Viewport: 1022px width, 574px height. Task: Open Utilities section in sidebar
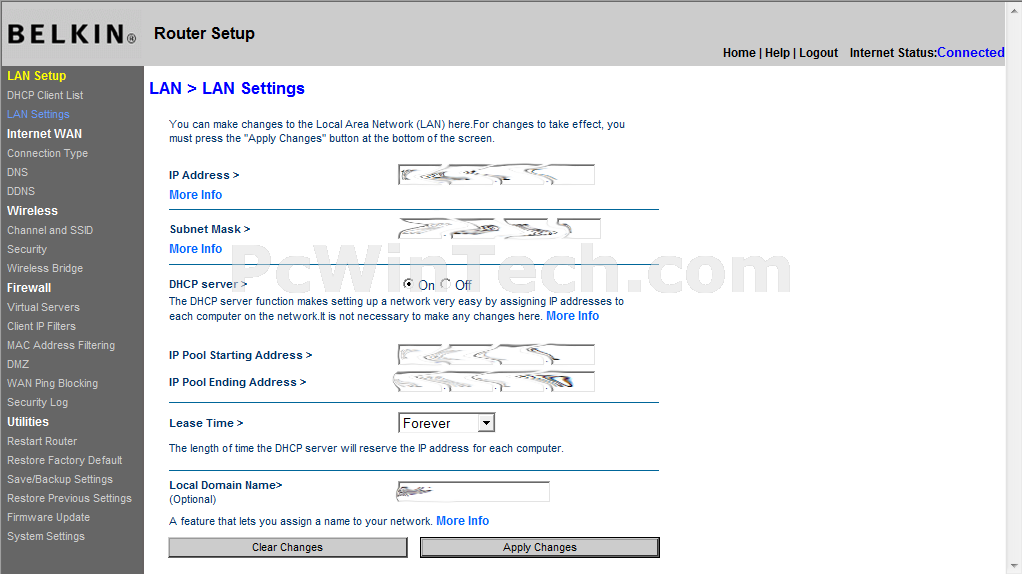pyautogui.click(x=28, y=422)
